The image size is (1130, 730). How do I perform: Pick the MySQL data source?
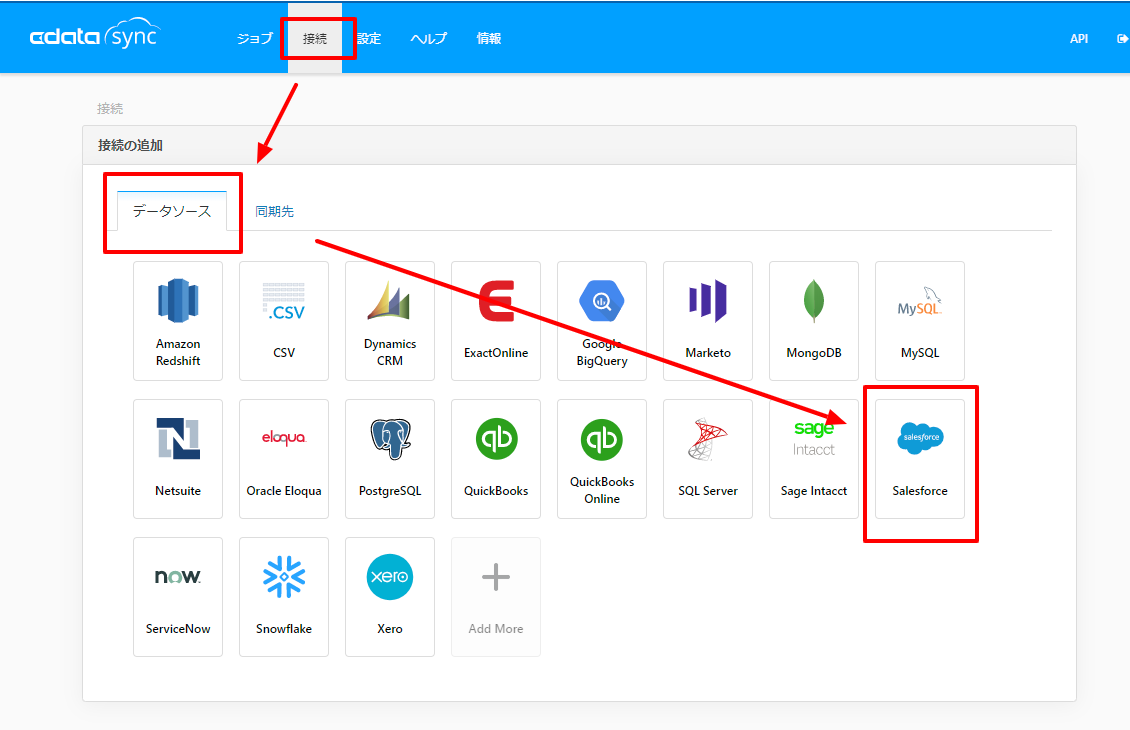(920, 321)
